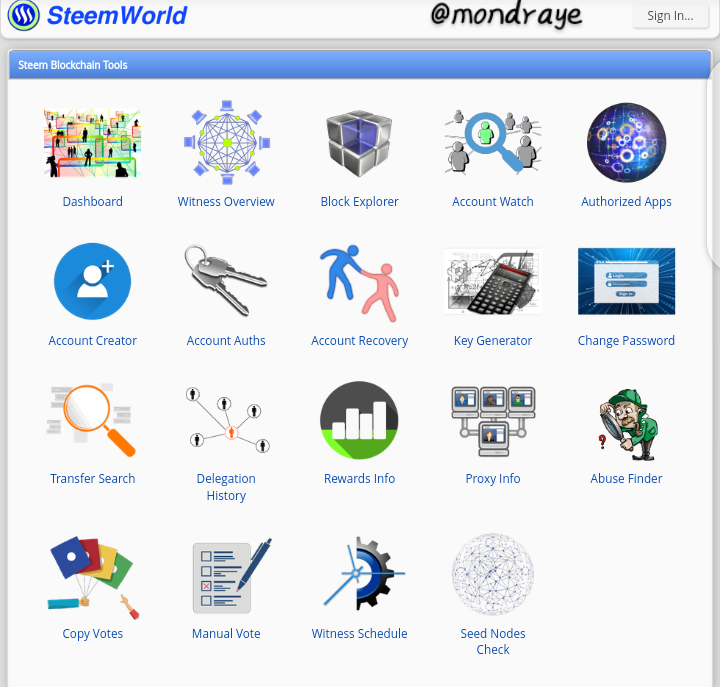Click the Witness Overview network icon

tap(226, 142)
